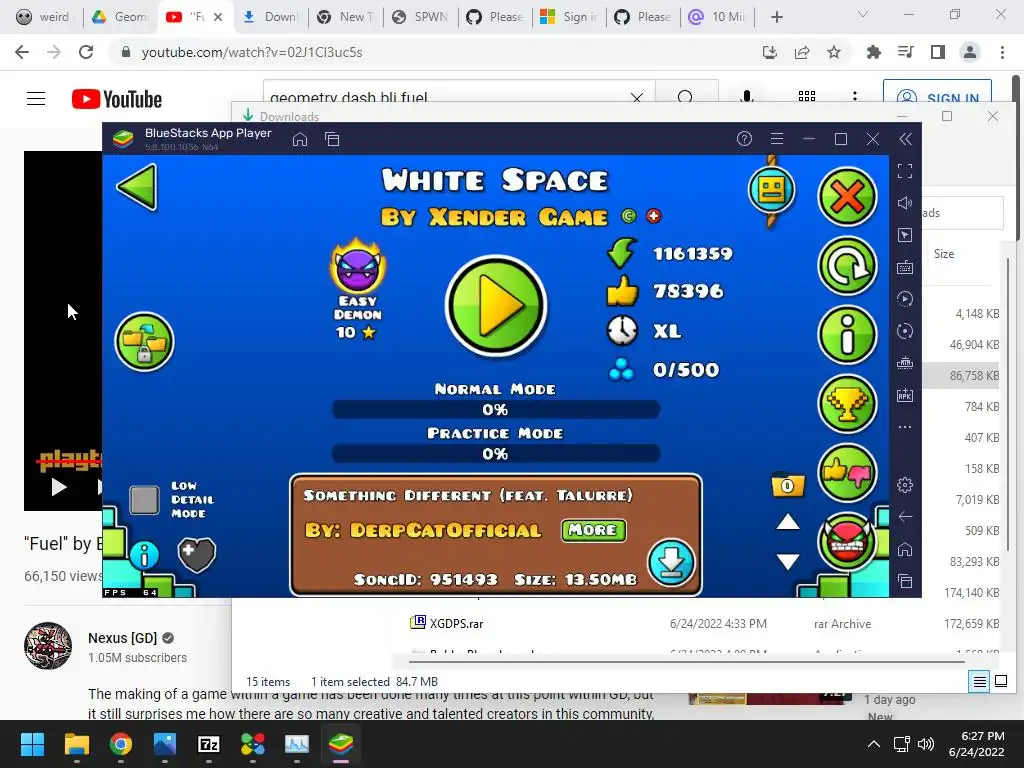1024x768 pixels.
Task: Open YouTube apps grid icon
Action: point(807,97)
